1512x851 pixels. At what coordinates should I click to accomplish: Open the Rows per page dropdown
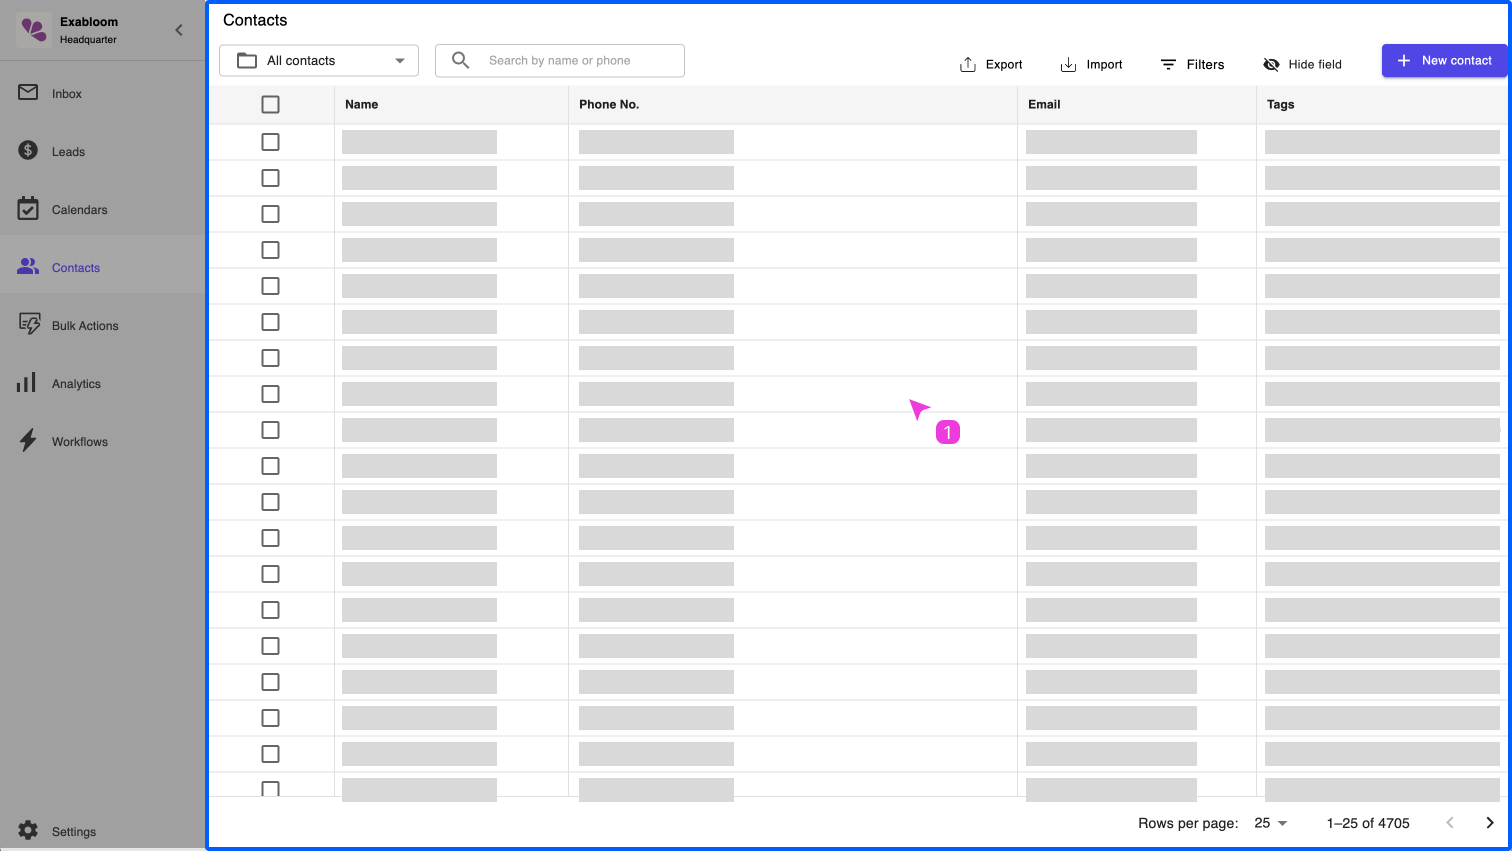tap(1271, 823)
